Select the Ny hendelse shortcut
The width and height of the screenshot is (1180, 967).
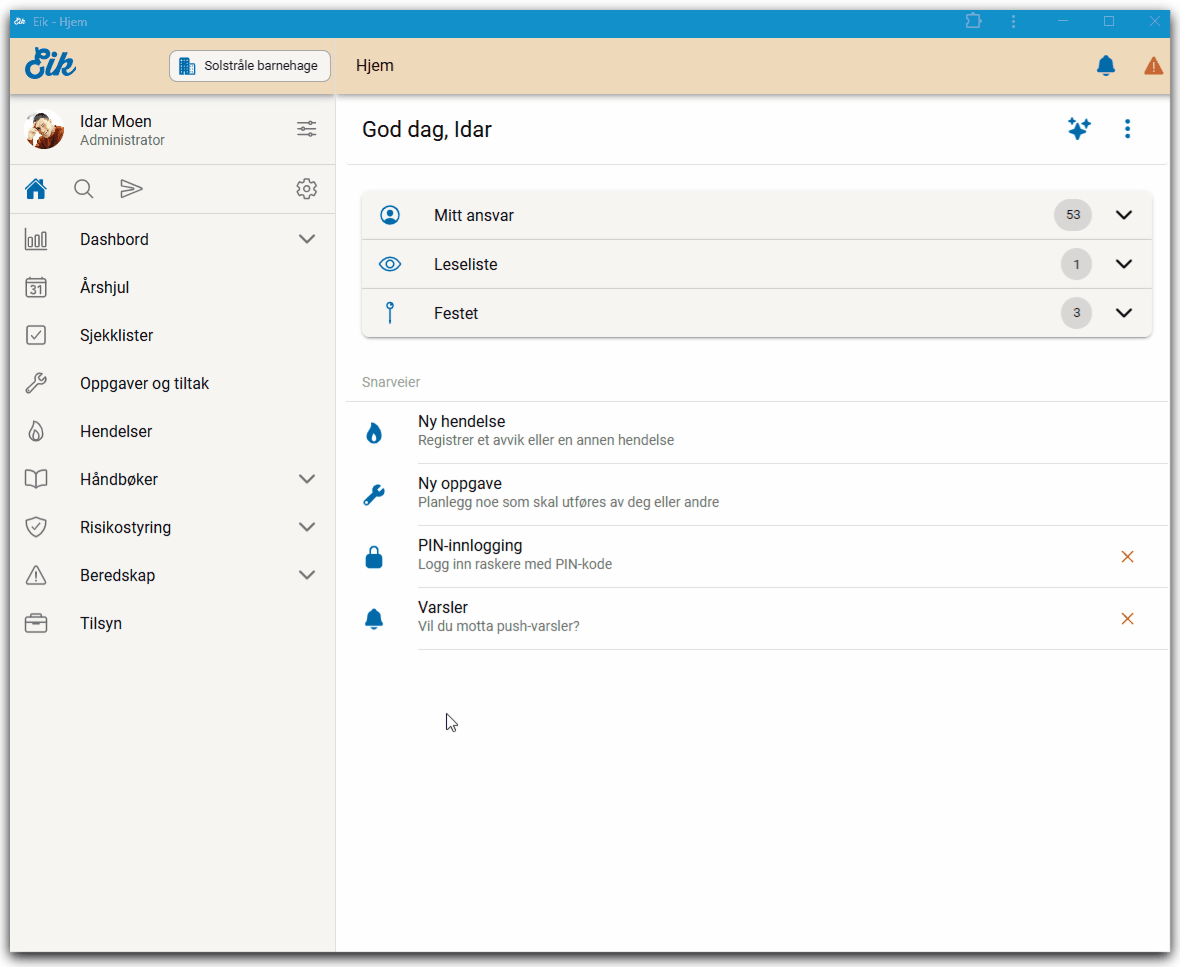pos(461,430)
